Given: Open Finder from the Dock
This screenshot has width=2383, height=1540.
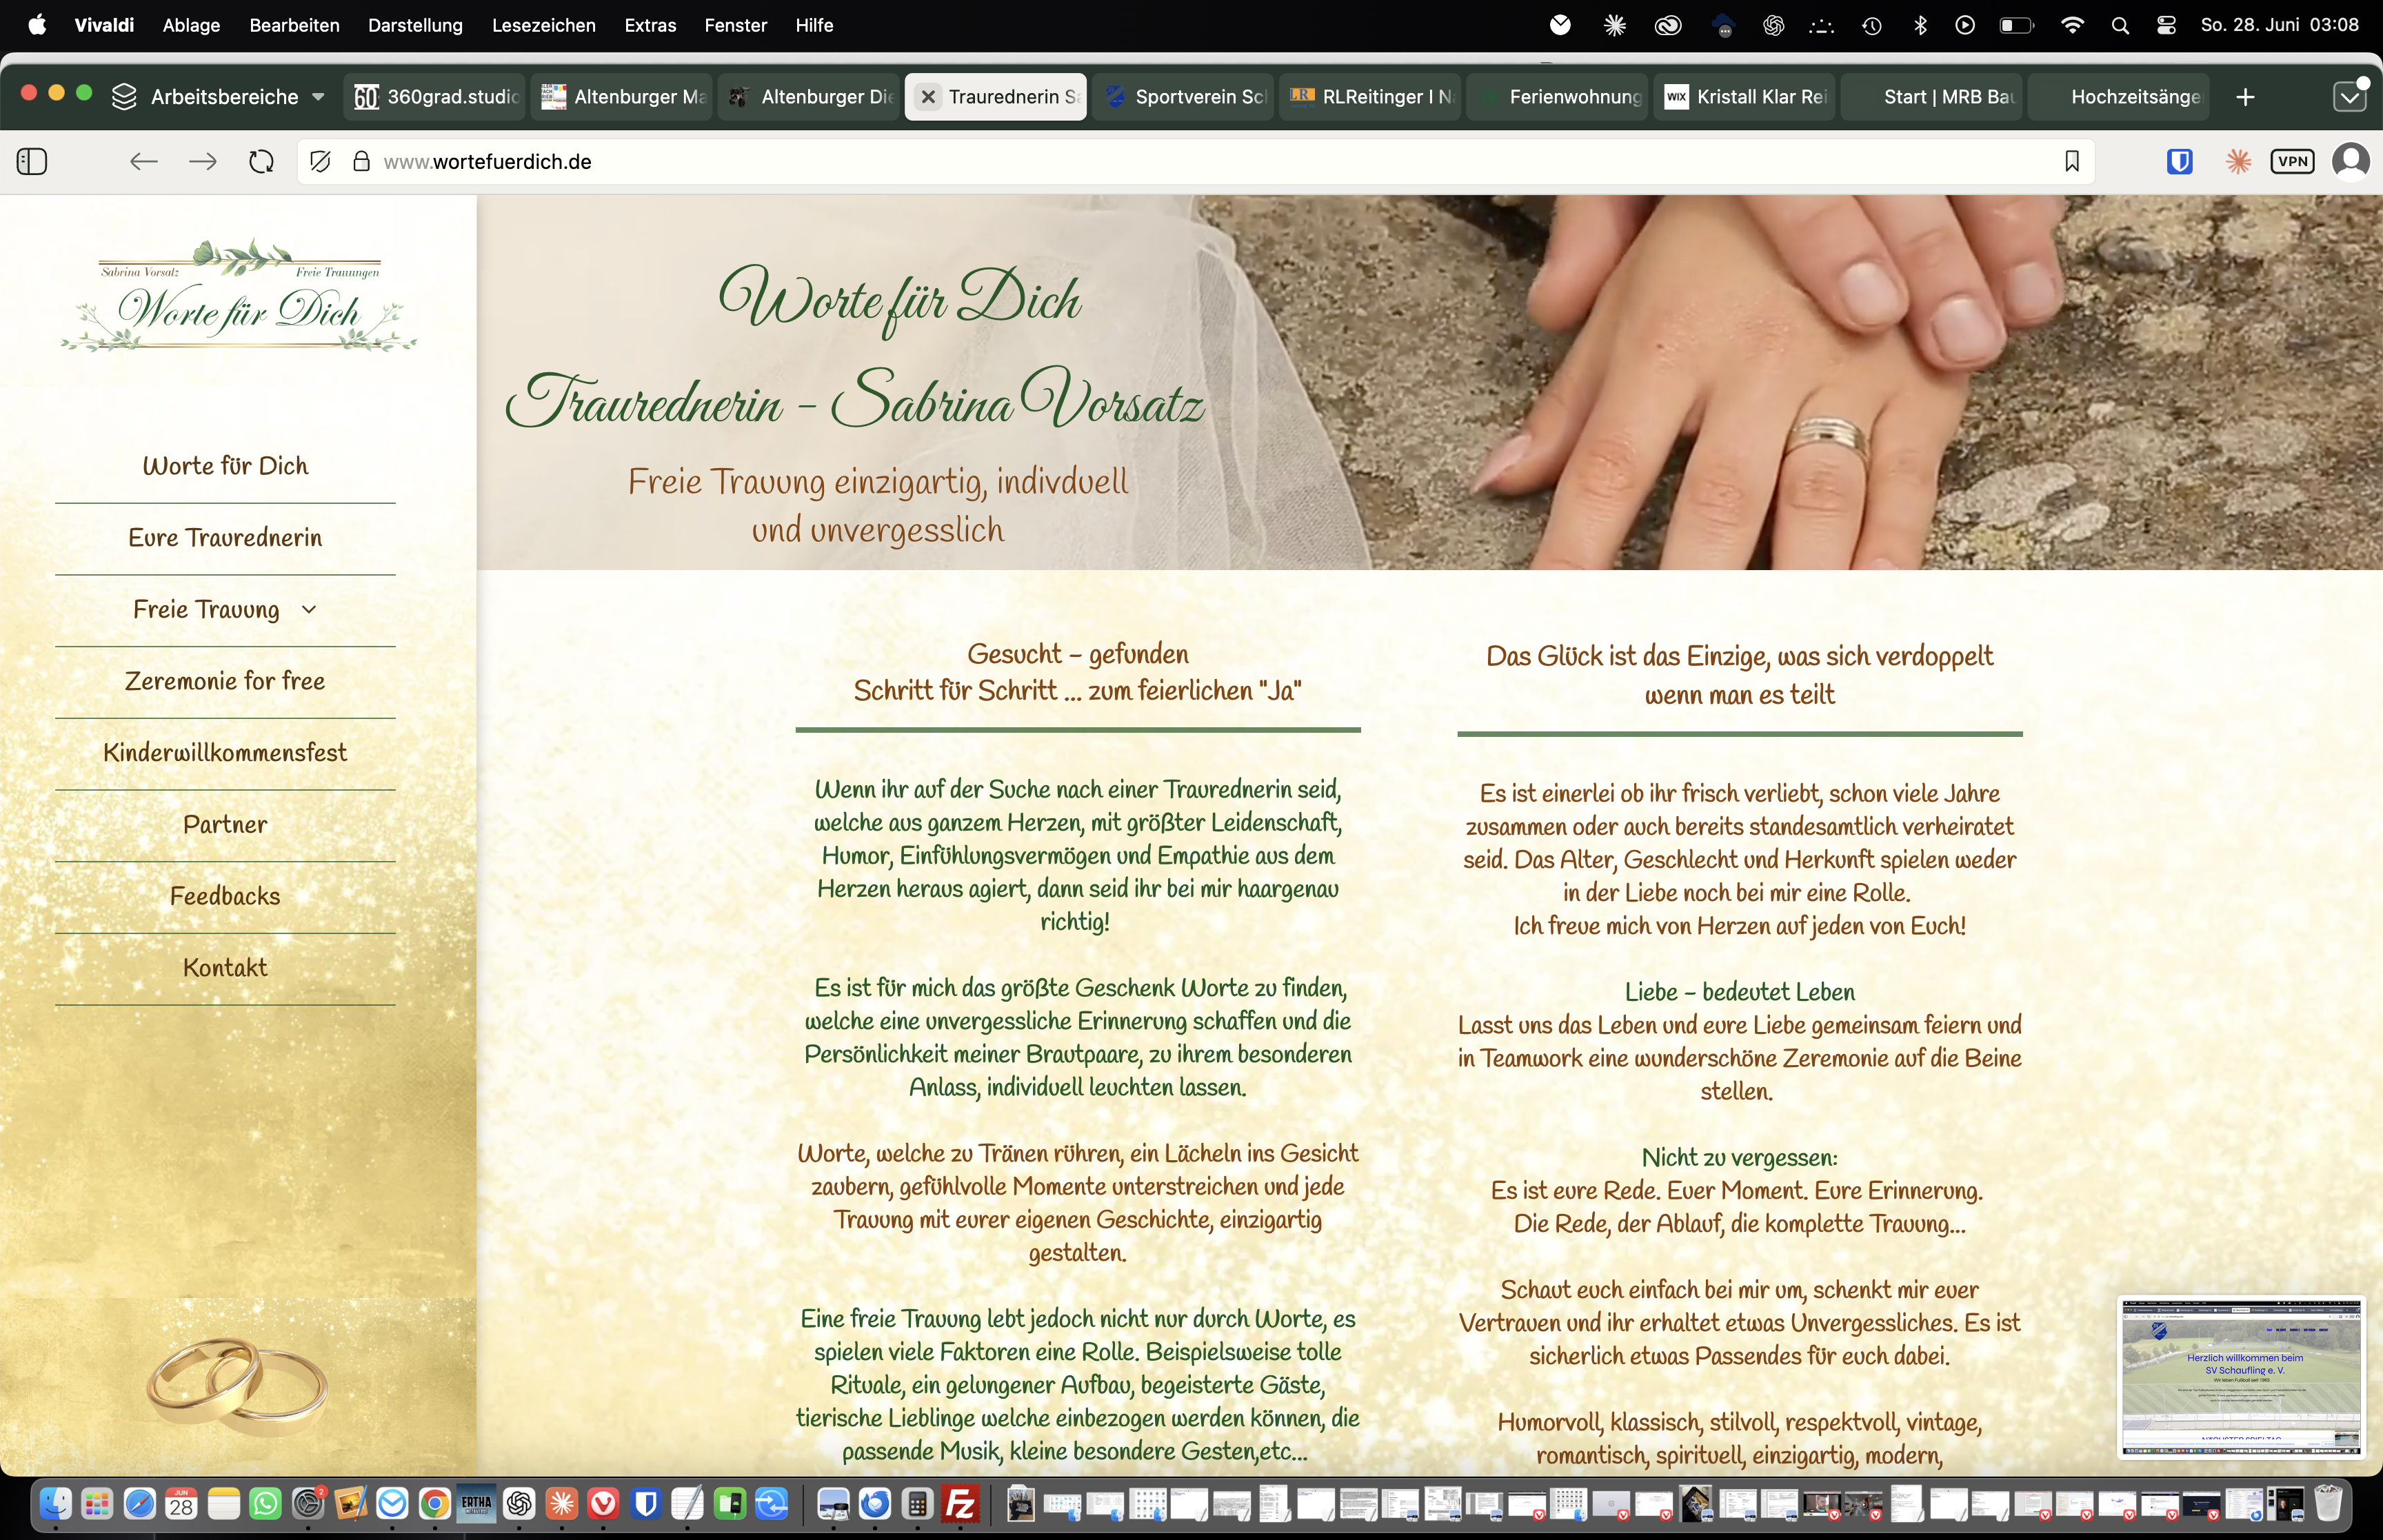Looking at the screenshot, I should click(x=55, y=1503).
